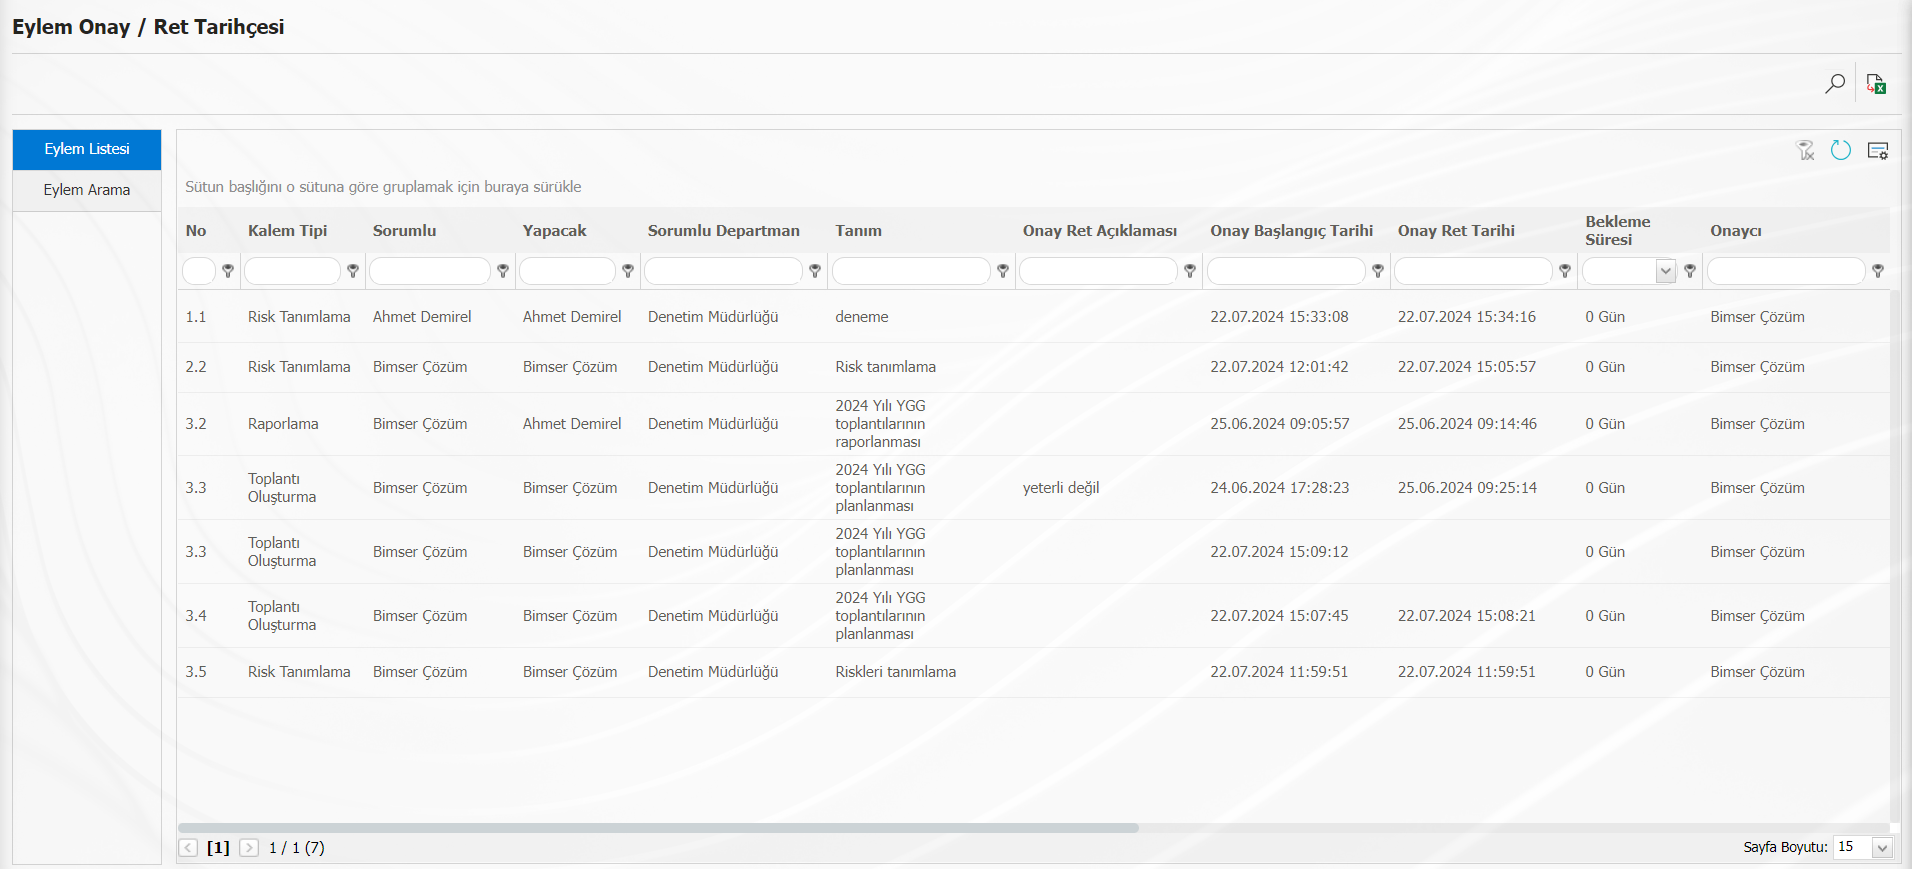The image size is (1912, 869).
Task: Sort by Yapacak column header
Action: pyautogui.click(x=555, y=231)
